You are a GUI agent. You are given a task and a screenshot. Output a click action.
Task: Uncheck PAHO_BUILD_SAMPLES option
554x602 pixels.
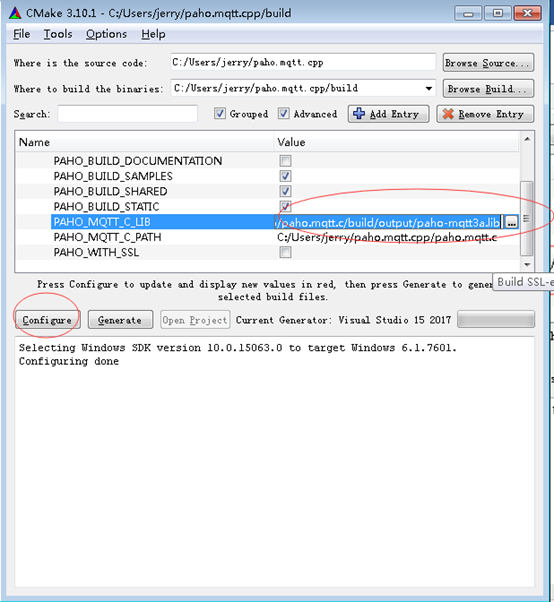[x=285, y=176]
